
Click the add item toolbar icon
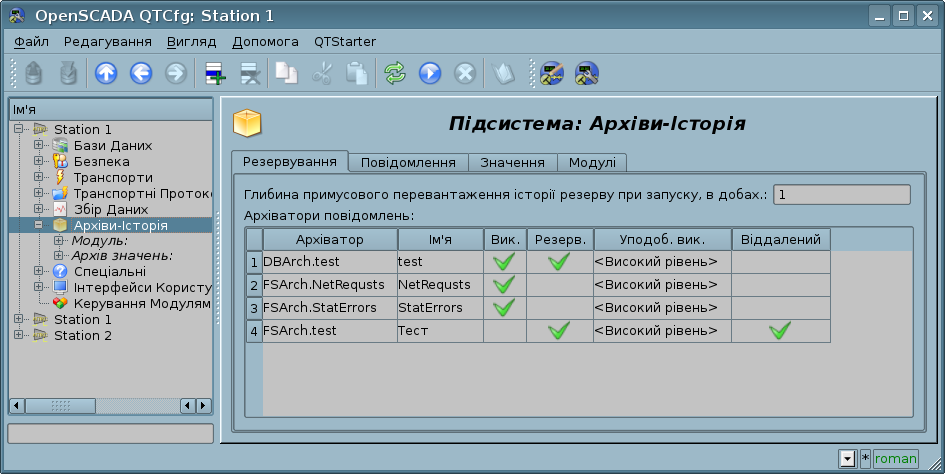[215, 73]
